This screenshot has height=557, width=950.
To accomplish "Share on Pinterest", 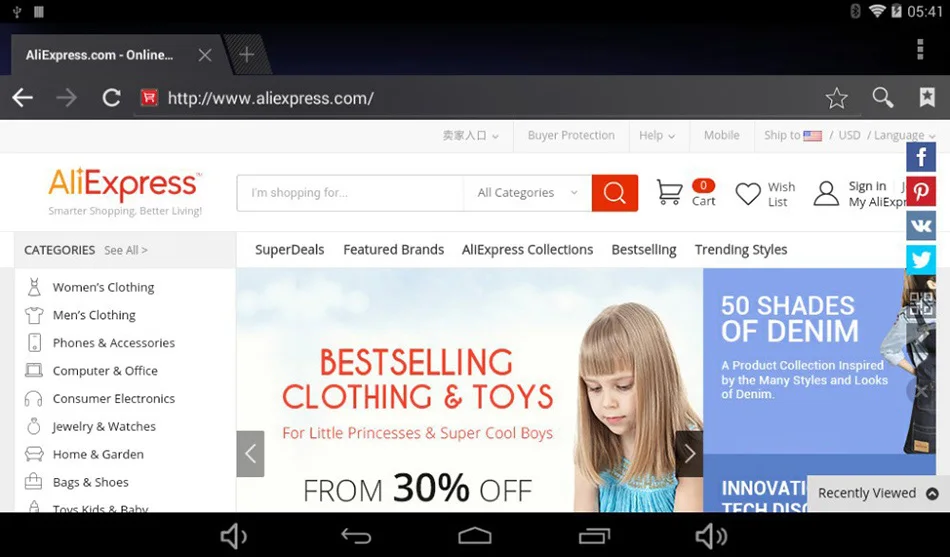I will click(x=921, y=192).
